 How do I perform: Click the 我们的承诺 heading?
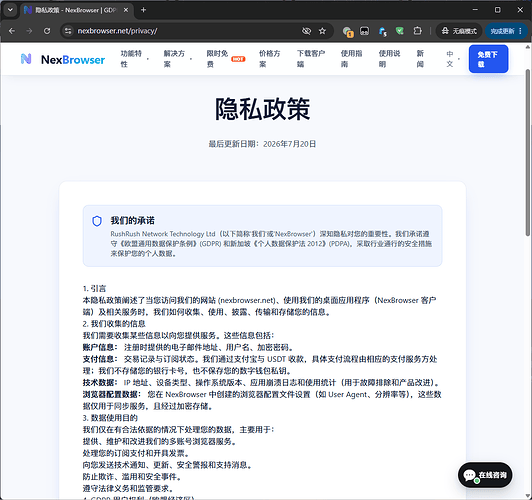click(x=132, y=220)
